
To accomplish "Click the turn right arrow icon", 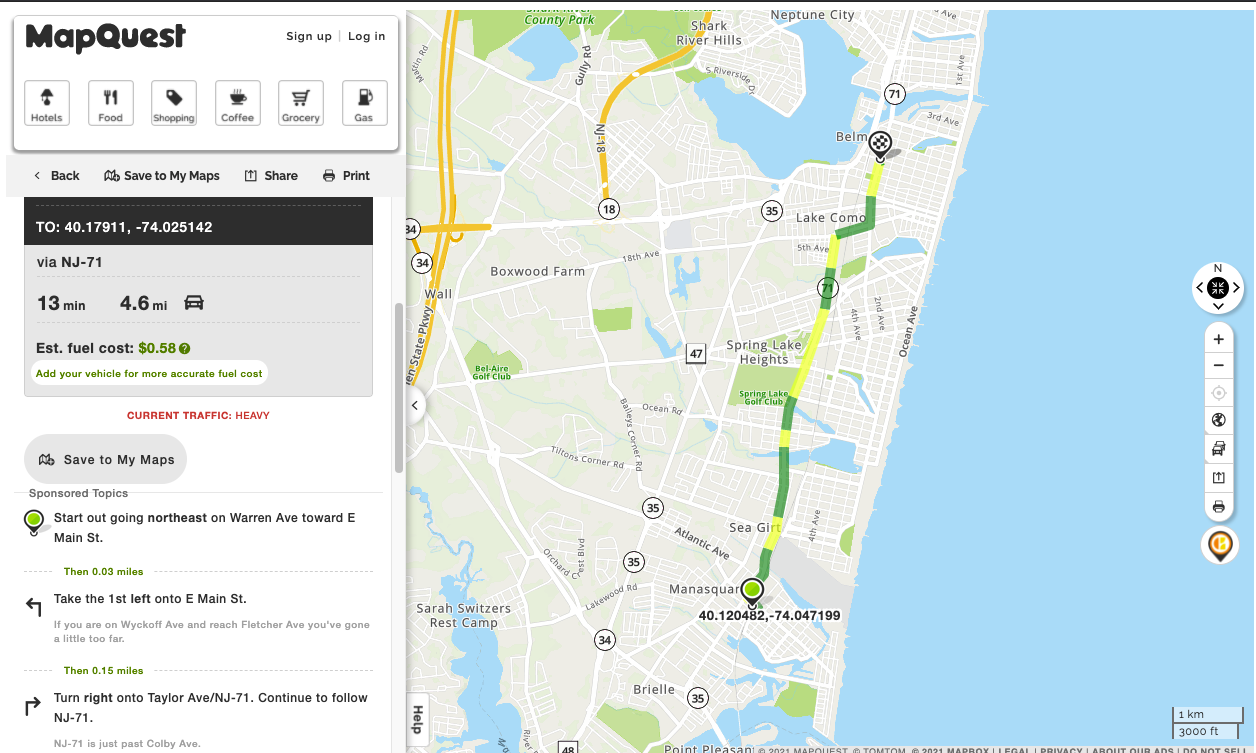I will pos(34,707).
